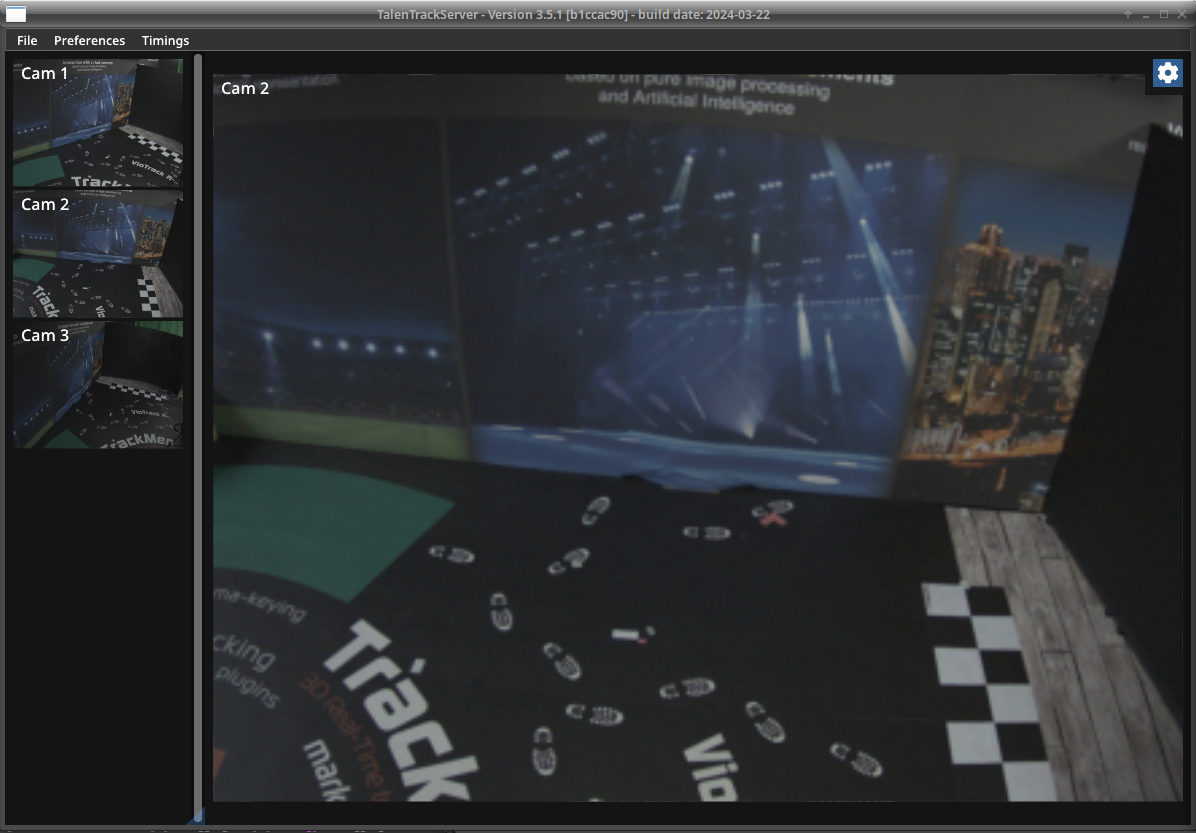
Task: Select the Cam 1 thumbnail
Action: pyautogui.click(x=98, y=123)
